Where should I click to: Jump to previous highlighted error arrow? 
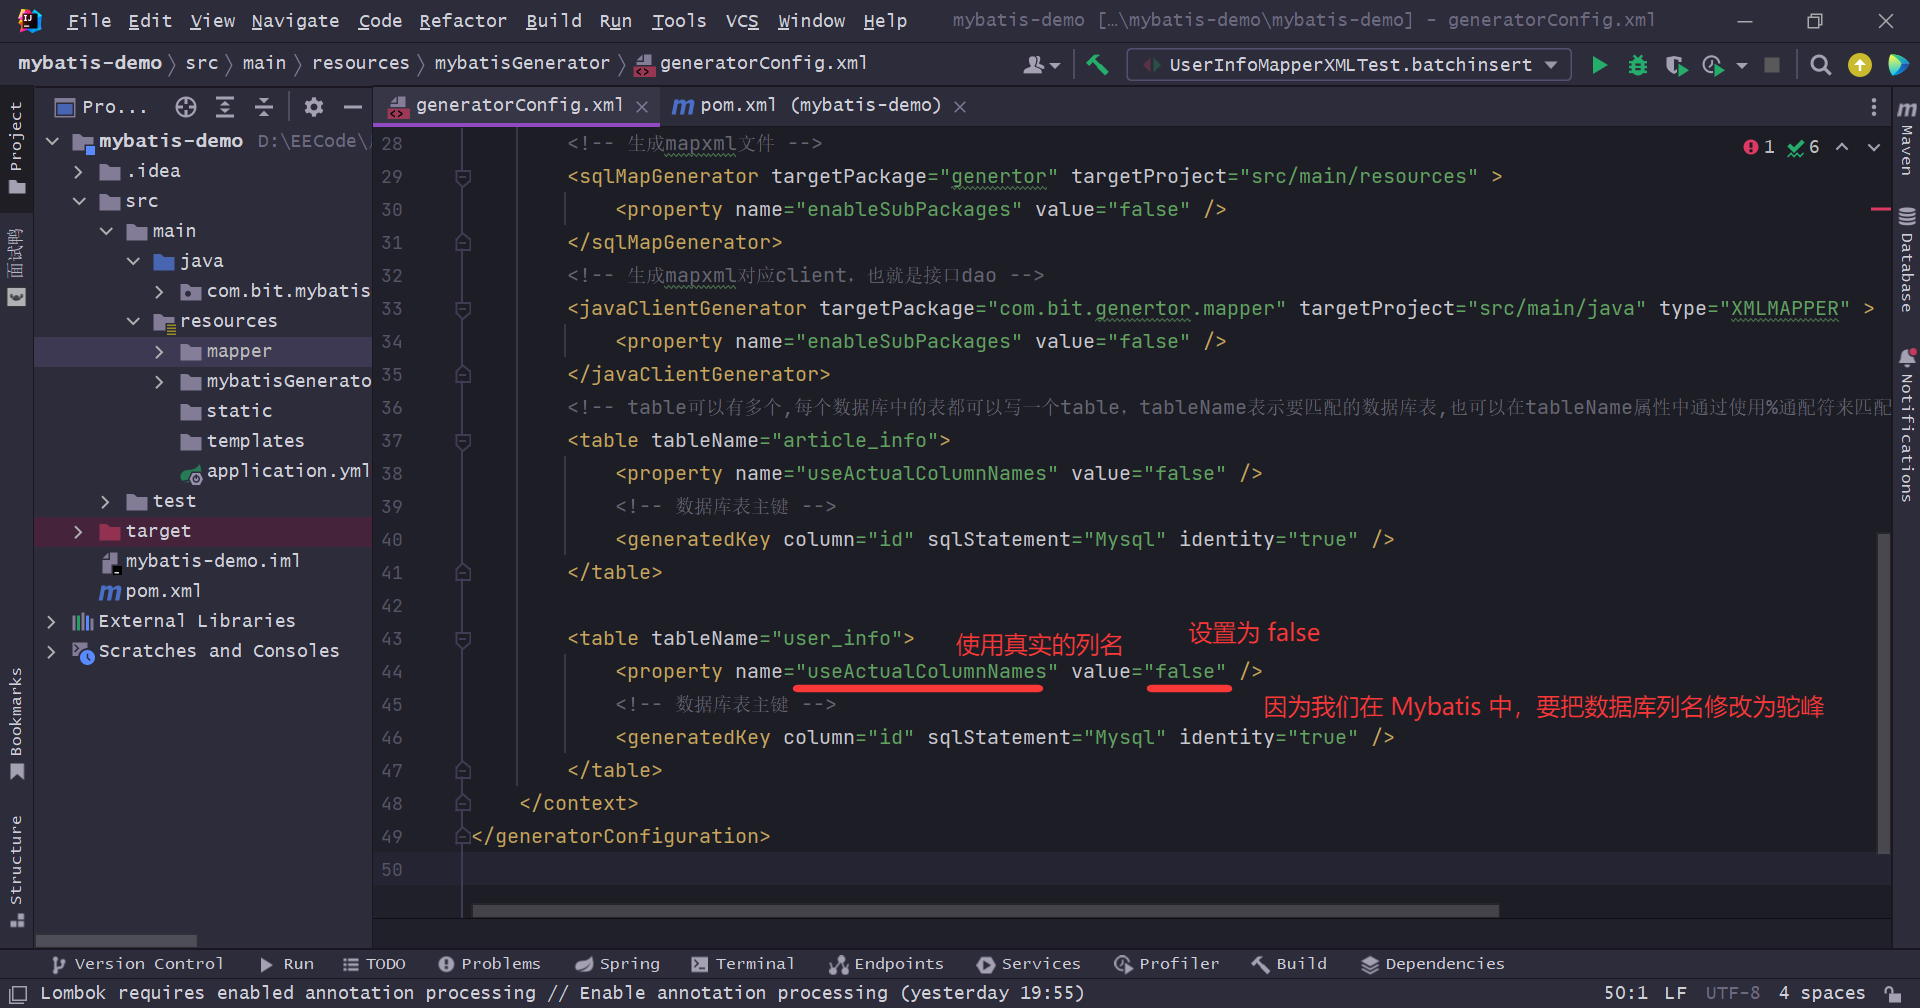(x=1842, y=147)
